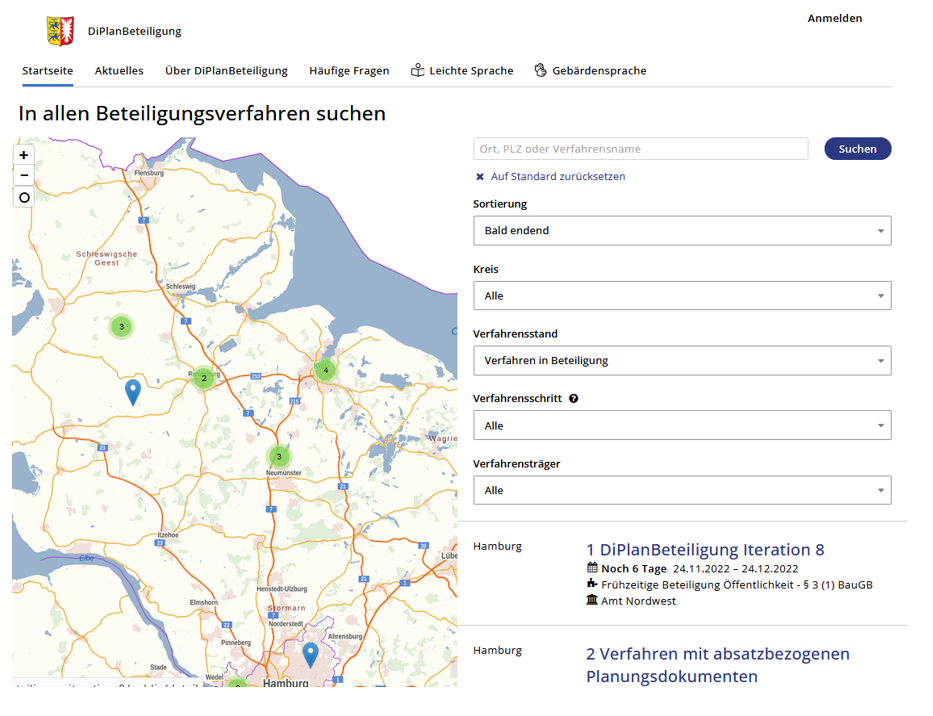Switch to Leichte Sprache
The image size is (933, 716).
462,71
